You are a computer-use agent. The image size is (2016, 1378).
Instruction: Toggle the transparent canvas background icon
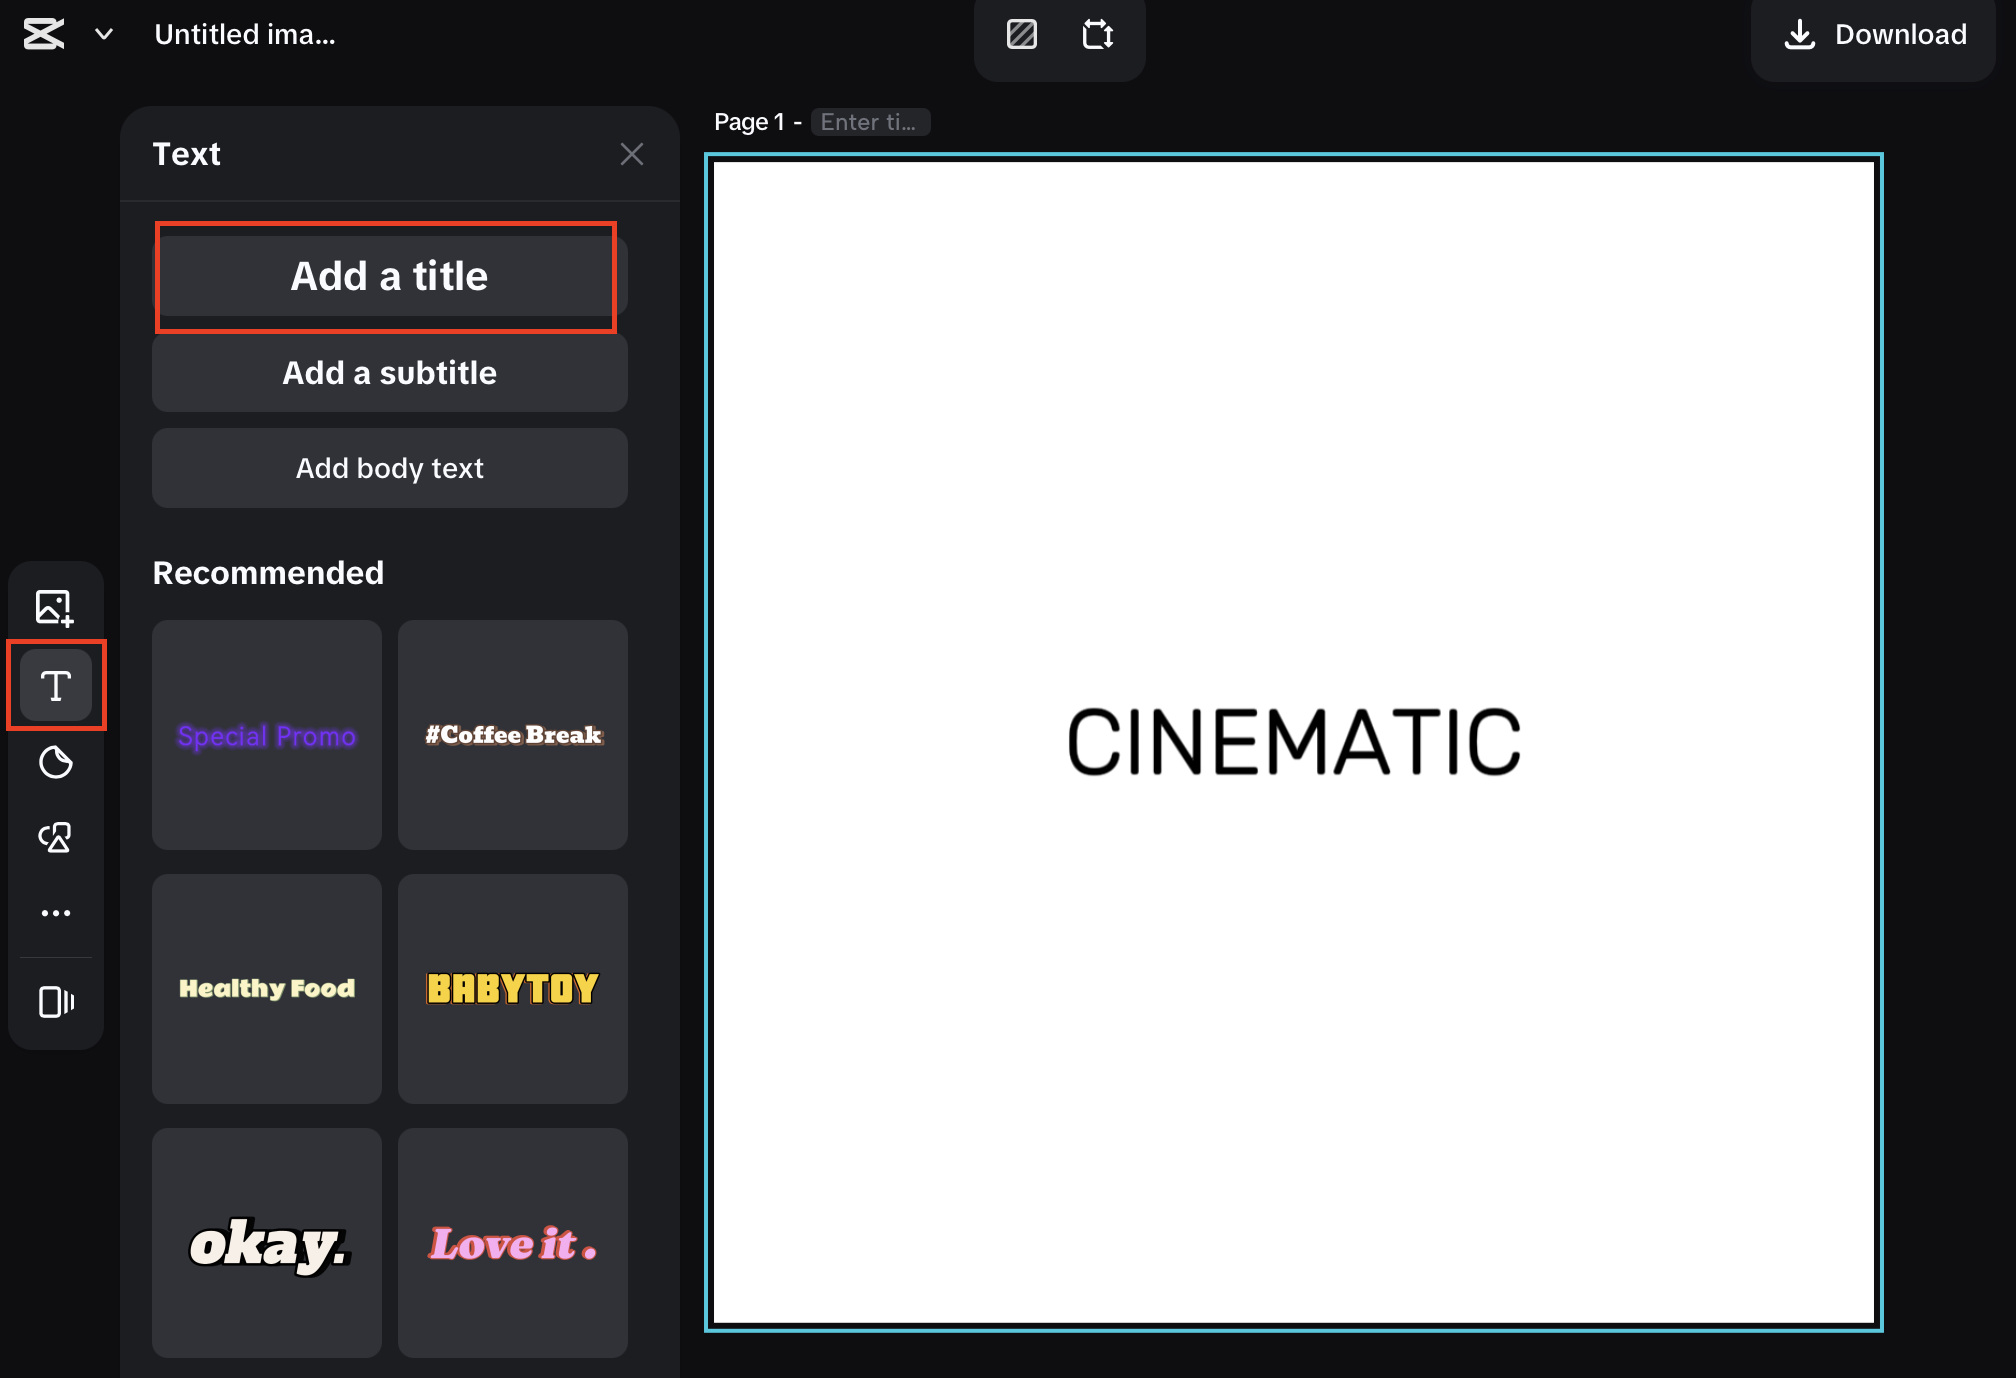coord(1021,34)
